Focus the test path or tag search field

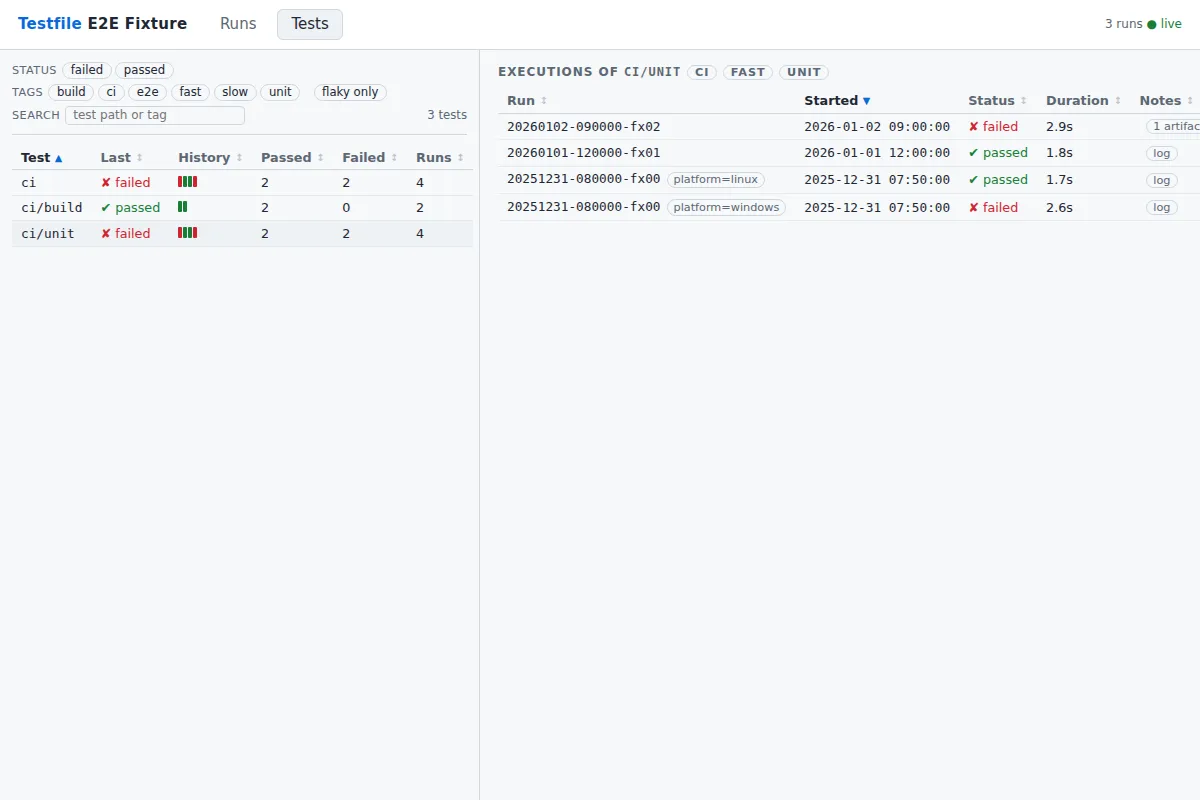(155, 115)
